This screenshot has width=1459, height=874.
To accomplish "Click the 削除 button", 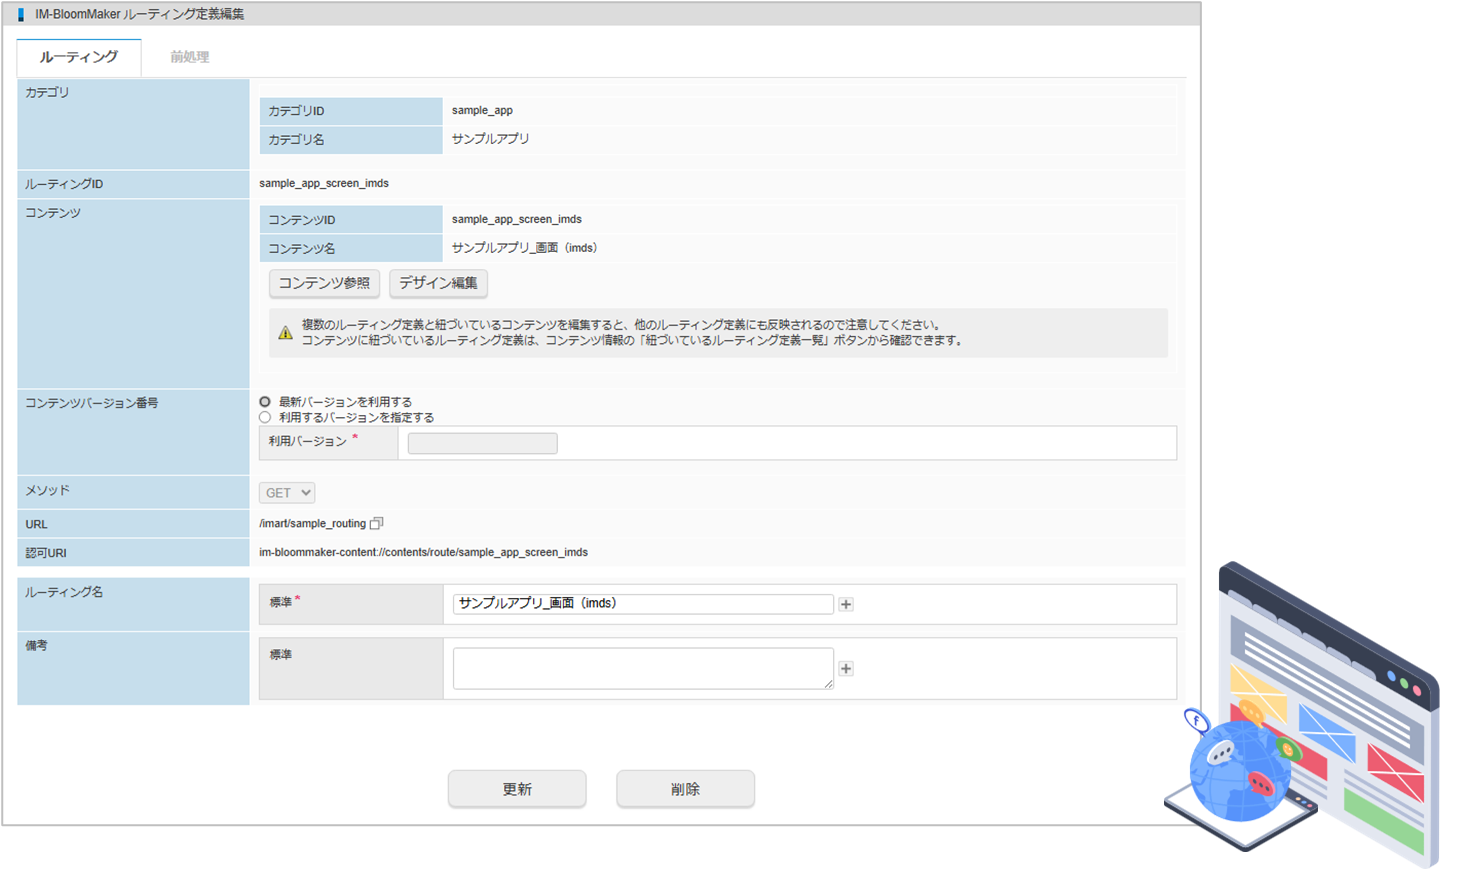I will pos(685,789).
